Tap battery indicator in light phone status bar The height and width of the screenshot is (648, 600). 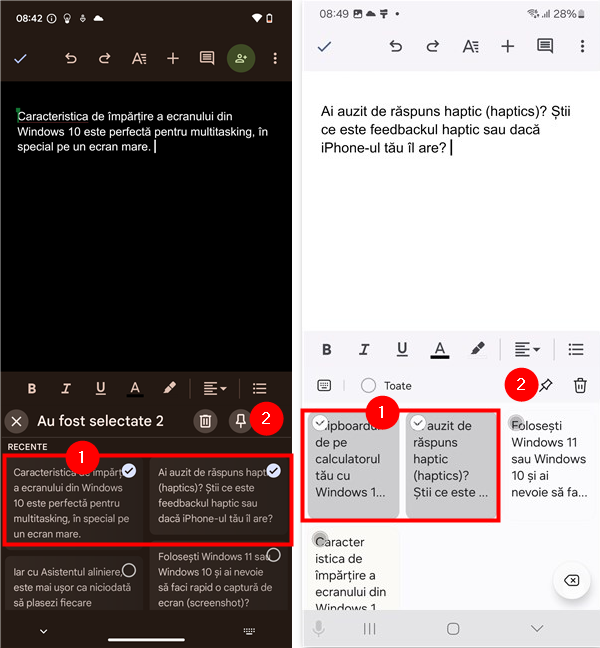point(581,14)
